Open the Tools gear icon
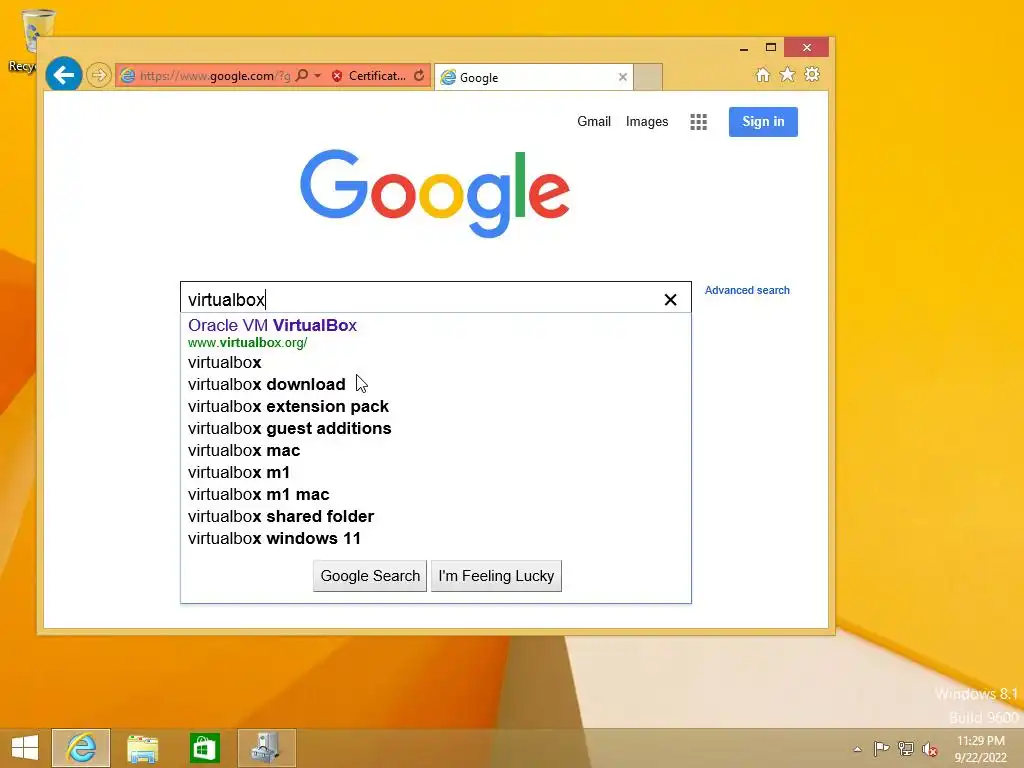Viewport: 1024px width, 768px height. tap(812, 74)
